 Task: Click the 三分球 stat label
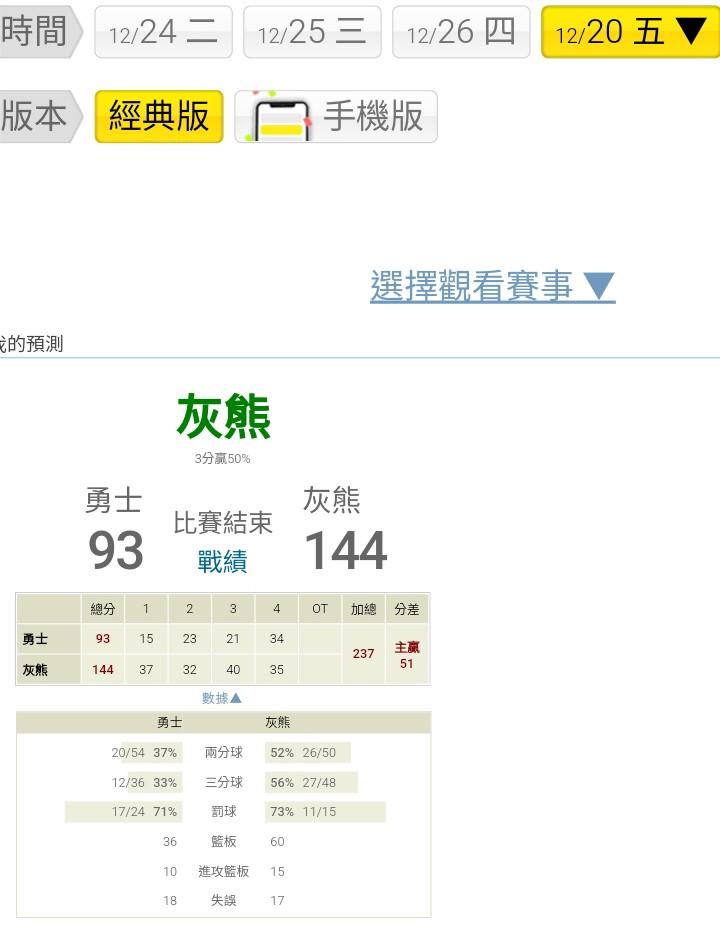point(224,782)
